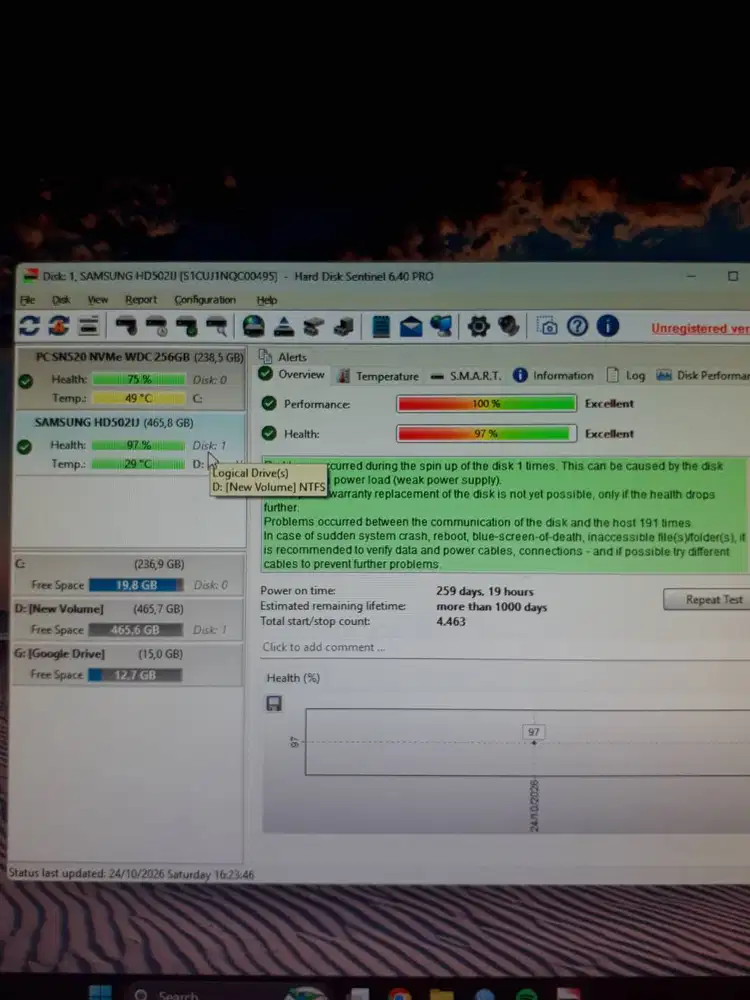Open the Windows Start button on taskbar
Screen dimensions: 750x1000
pos(100,992)
